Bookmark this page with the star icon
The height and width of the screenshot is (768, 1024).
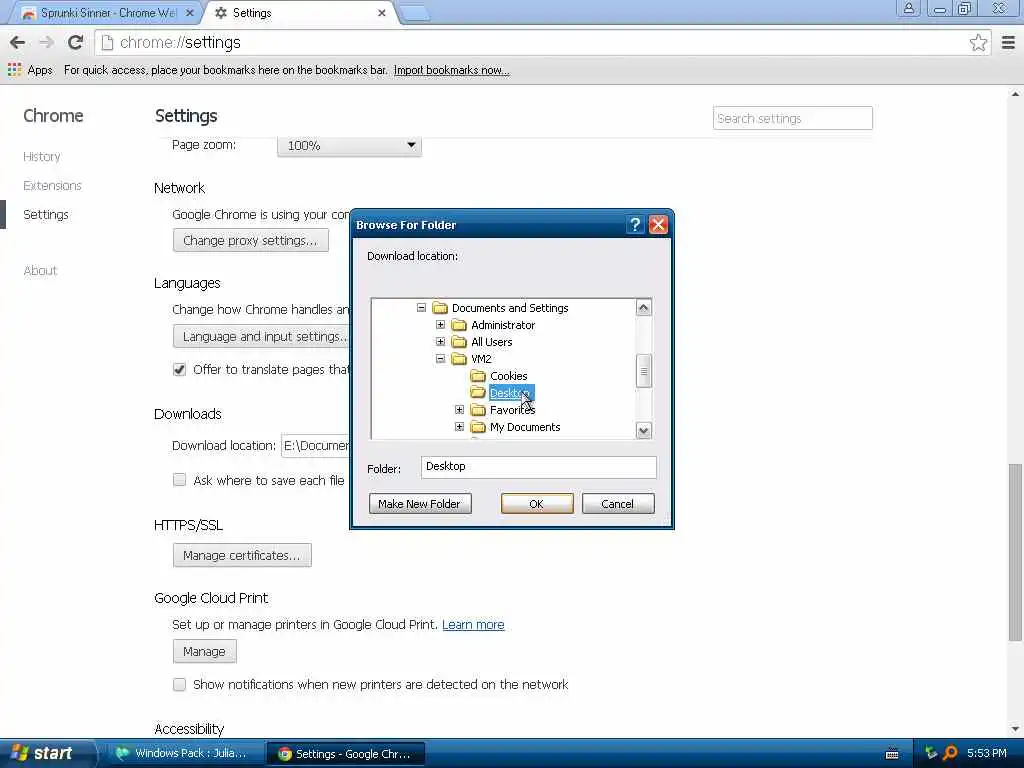coord(978,42)
